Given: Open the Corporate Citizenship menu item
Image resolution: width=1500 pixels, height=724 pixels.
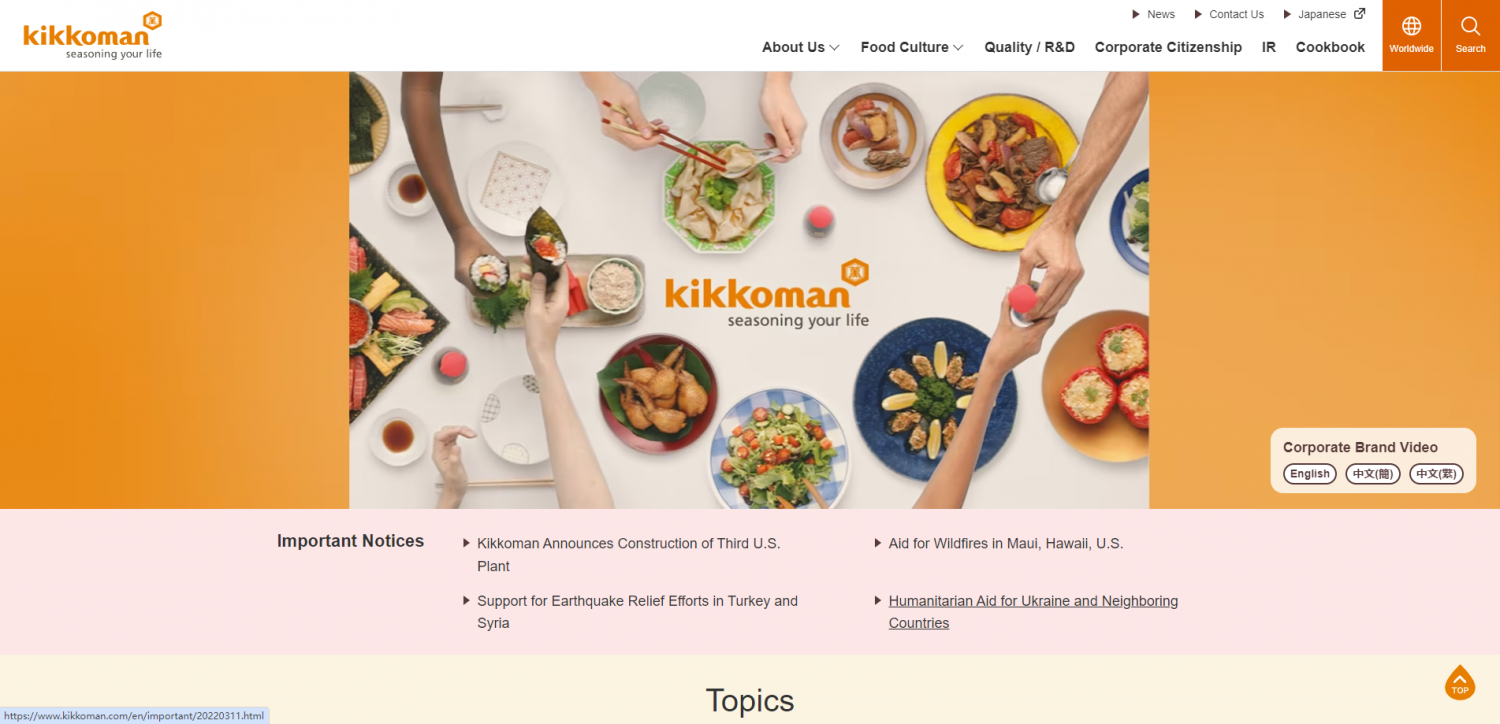Looking at the screenshot, I should pos(1168,47).
